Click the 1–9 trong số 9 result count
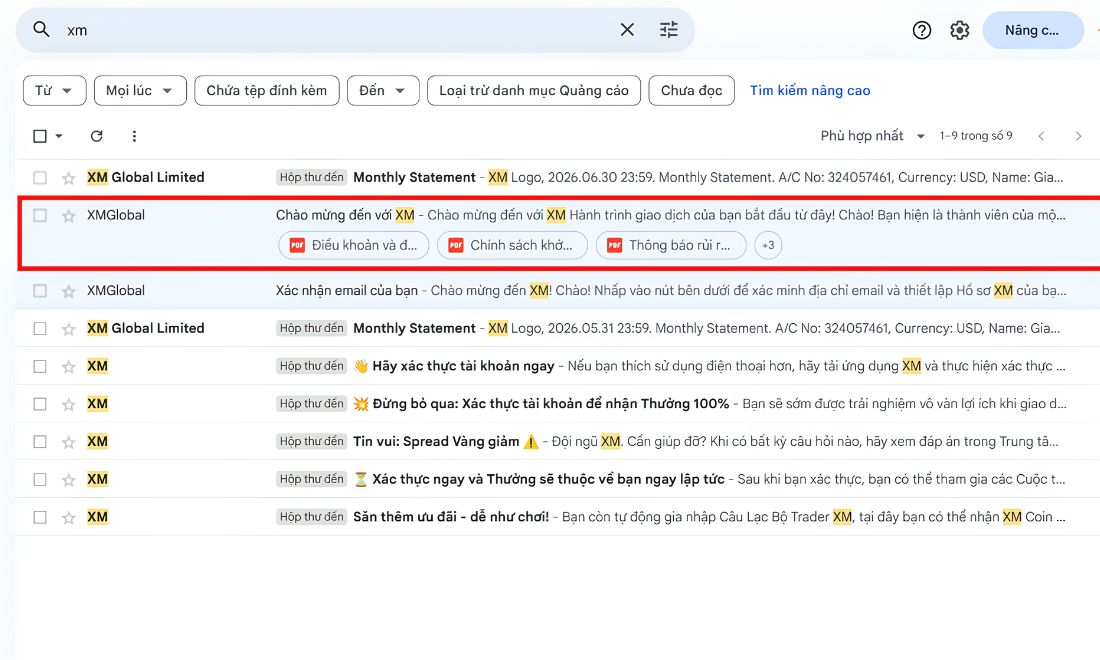1100x660 pixels. (x=976, y=136)
